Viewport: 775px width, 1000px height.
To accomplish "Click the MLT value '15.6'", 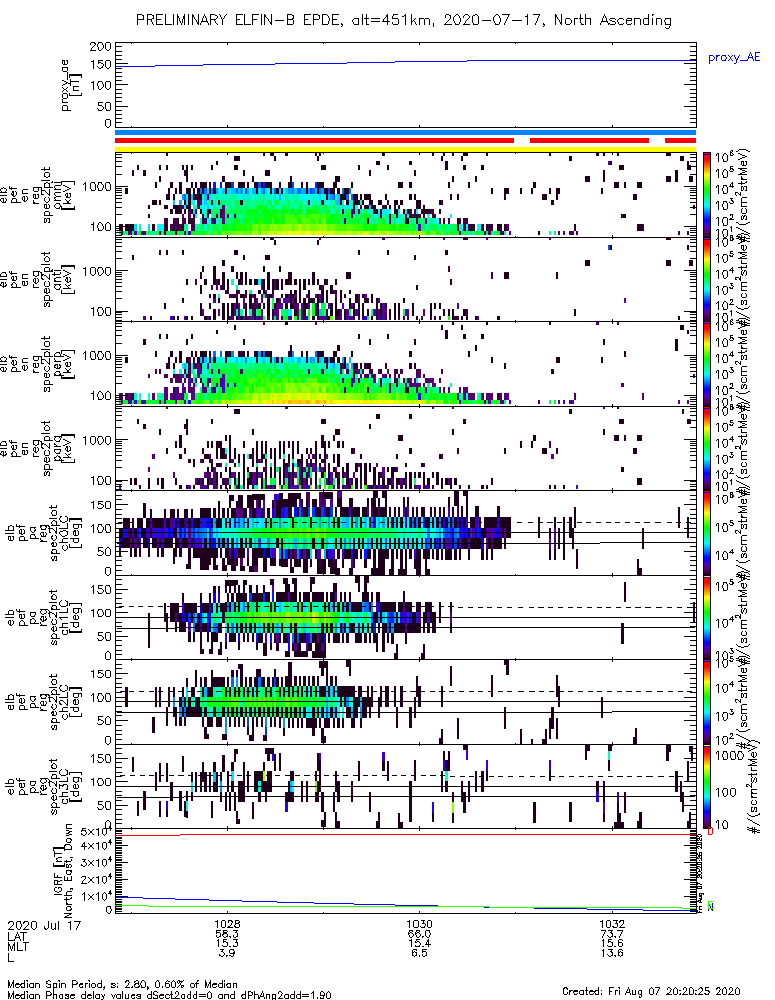I will (612, 943).
